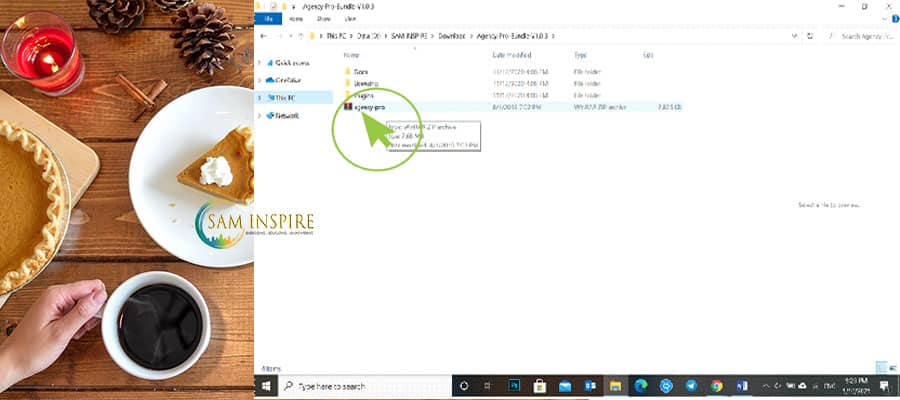The width and height of the screenshot is (900, 400).
Task: Open Photoshop from the taskbar
Action: click(514, 385)
